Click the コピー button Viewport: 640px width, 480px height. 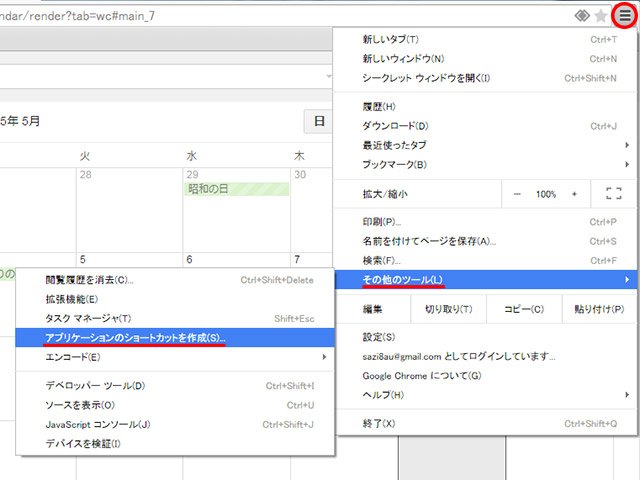[524, 309]
